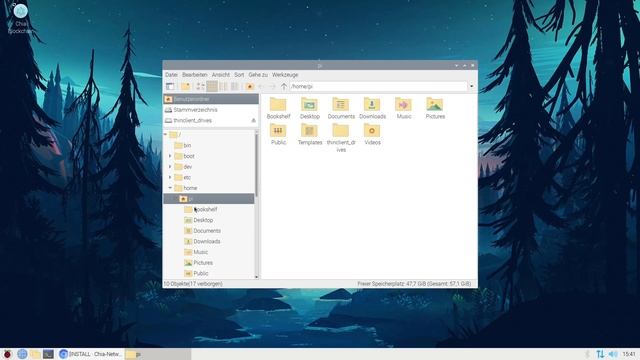640x360 pixels.
Task: Expand the etc folder in tree
Action: 170,177
